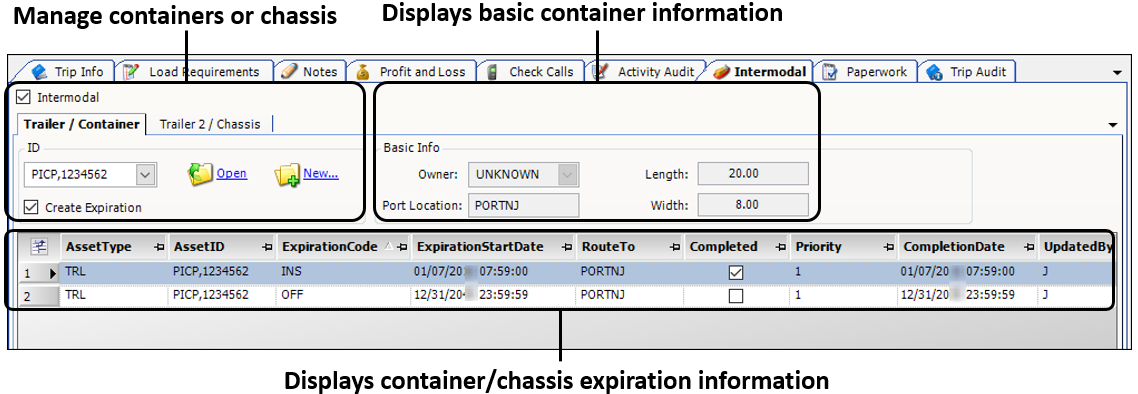
Task: Expand the Trailer tabs overflow arrow
Action: point(1113,125)
